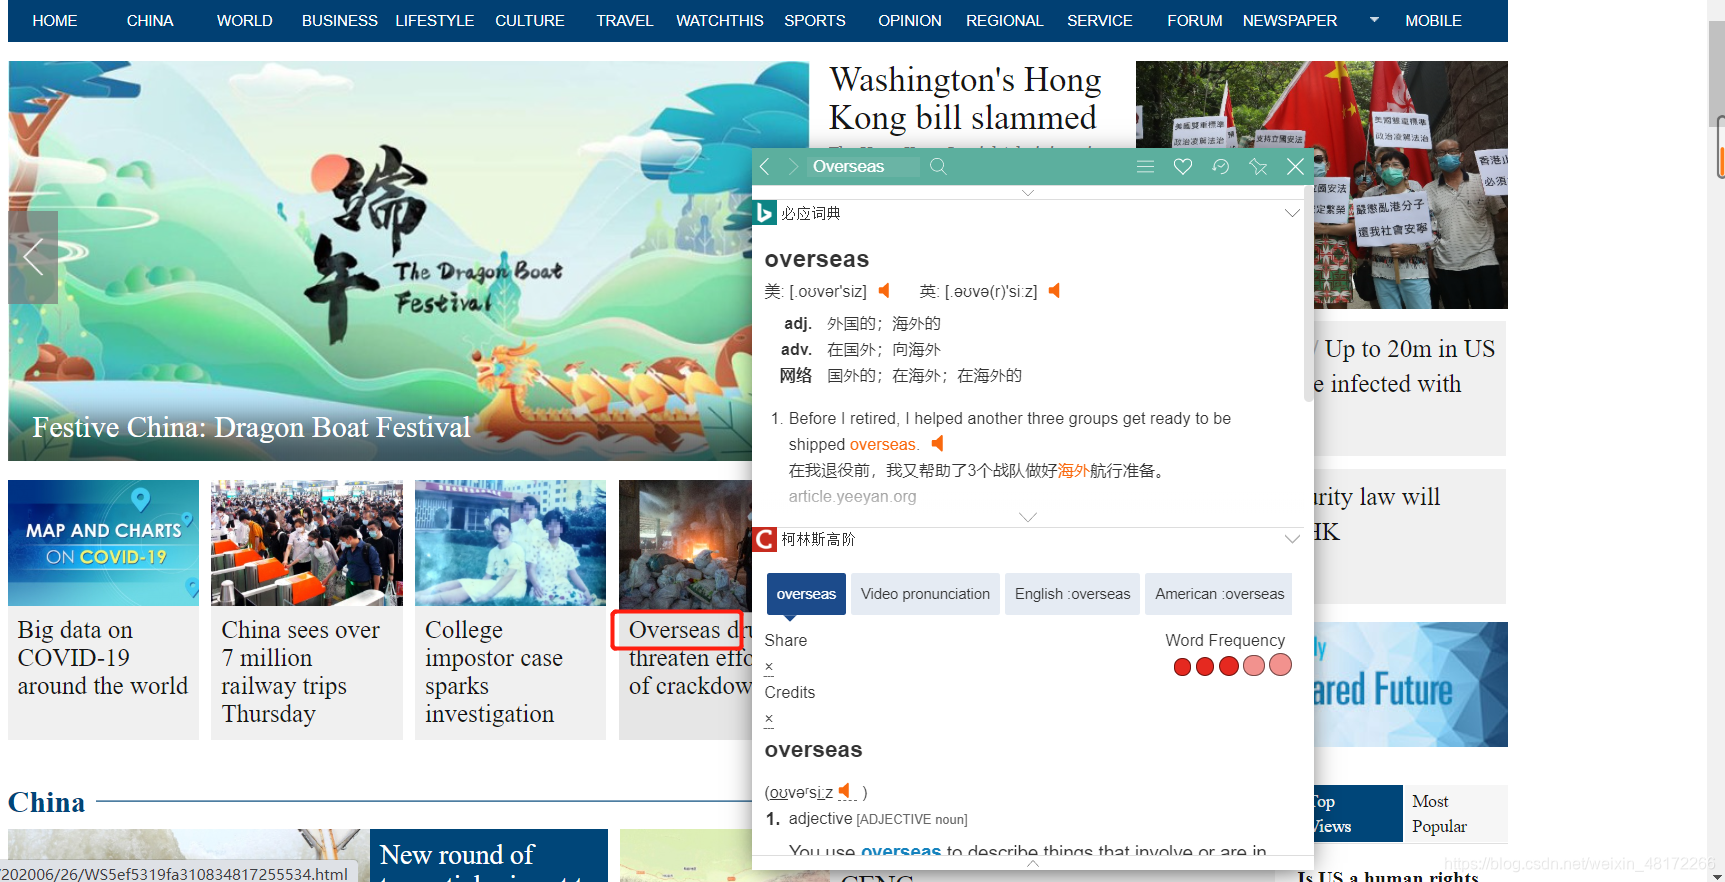Open the American :overseas tab
Image resolution: width=1725 pixels, height=882 pixels.
pos(1219,594)
